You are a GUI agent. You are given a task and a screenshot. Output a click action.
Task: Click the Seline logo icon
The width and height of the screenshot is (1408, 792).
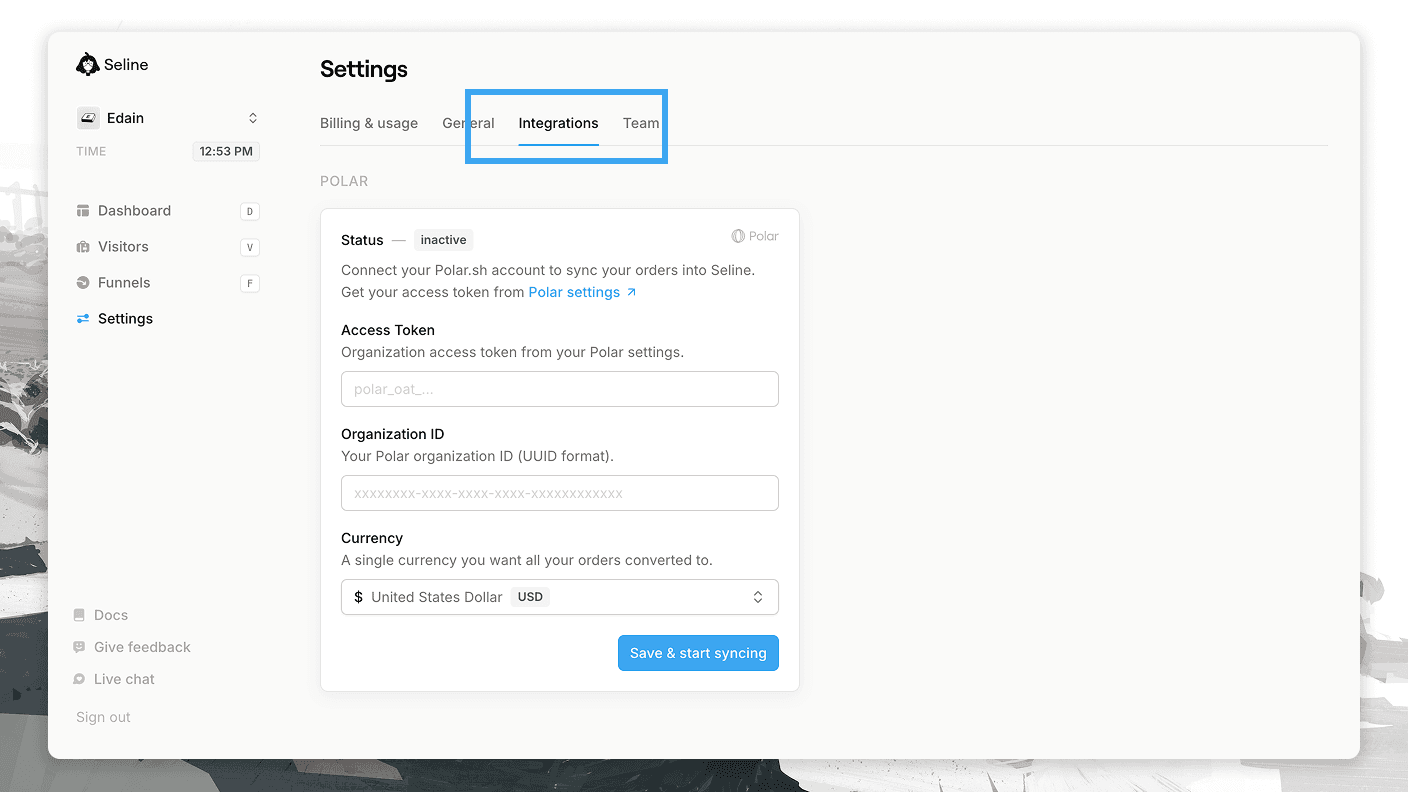click(87, 64)
